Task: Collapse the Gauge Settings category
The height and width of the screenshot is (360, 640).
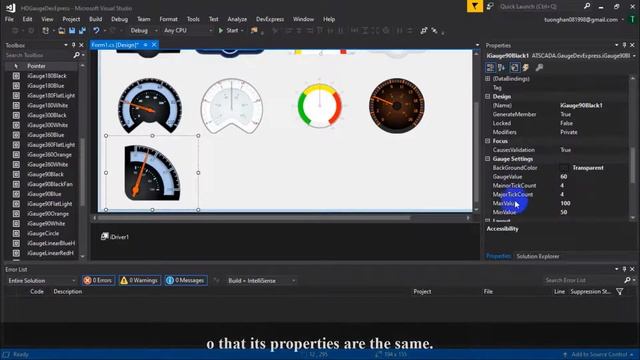Action: coord(488,159)
